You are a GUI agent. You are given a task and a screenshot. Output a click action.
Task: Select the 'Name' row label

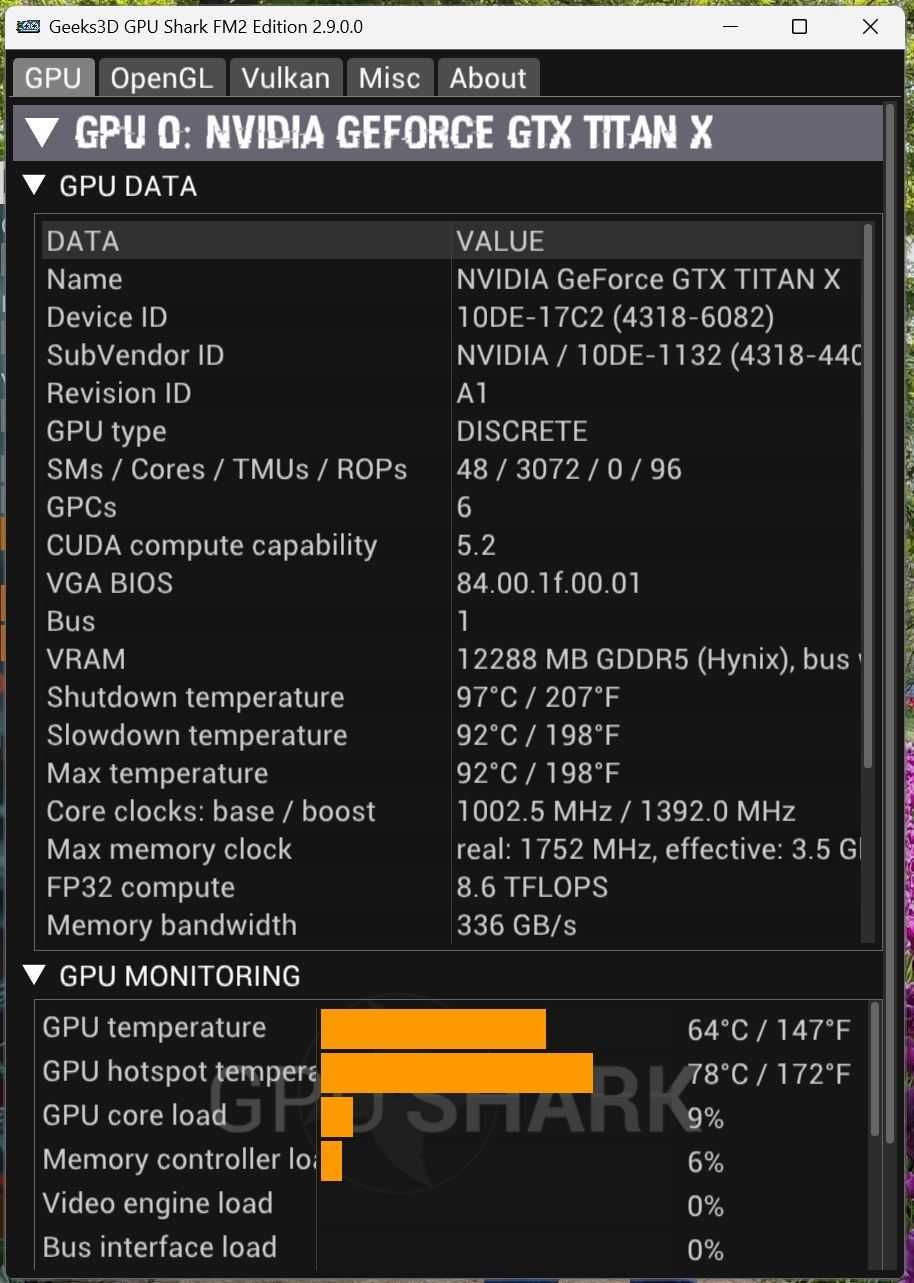pyautogui.click(x=84, y=279)
